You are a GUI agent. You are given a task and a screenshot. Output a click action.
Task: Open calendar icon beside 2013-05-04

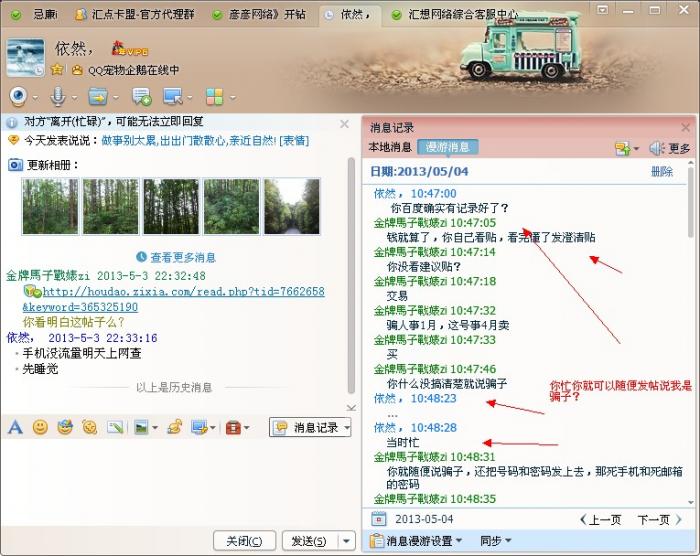click(x=379, y=519)
